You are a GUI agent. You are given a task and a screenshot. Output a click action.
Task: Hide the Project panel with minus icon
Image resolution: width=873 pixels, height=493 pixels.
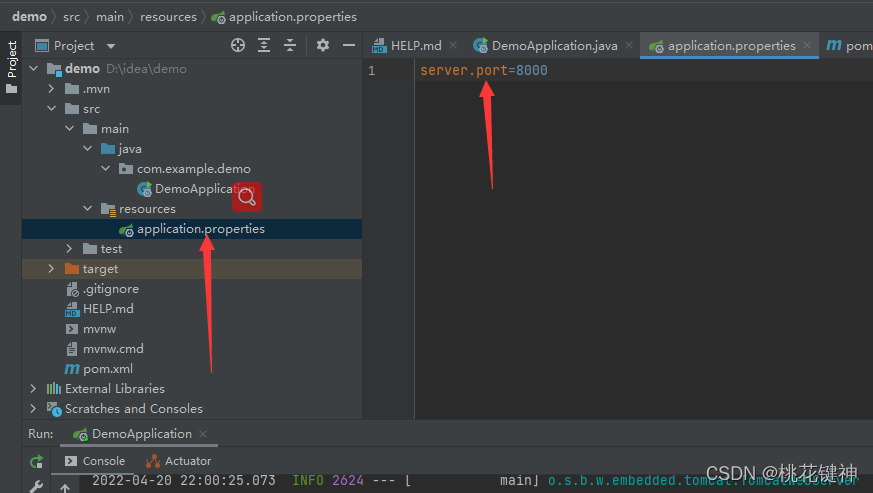349,45
